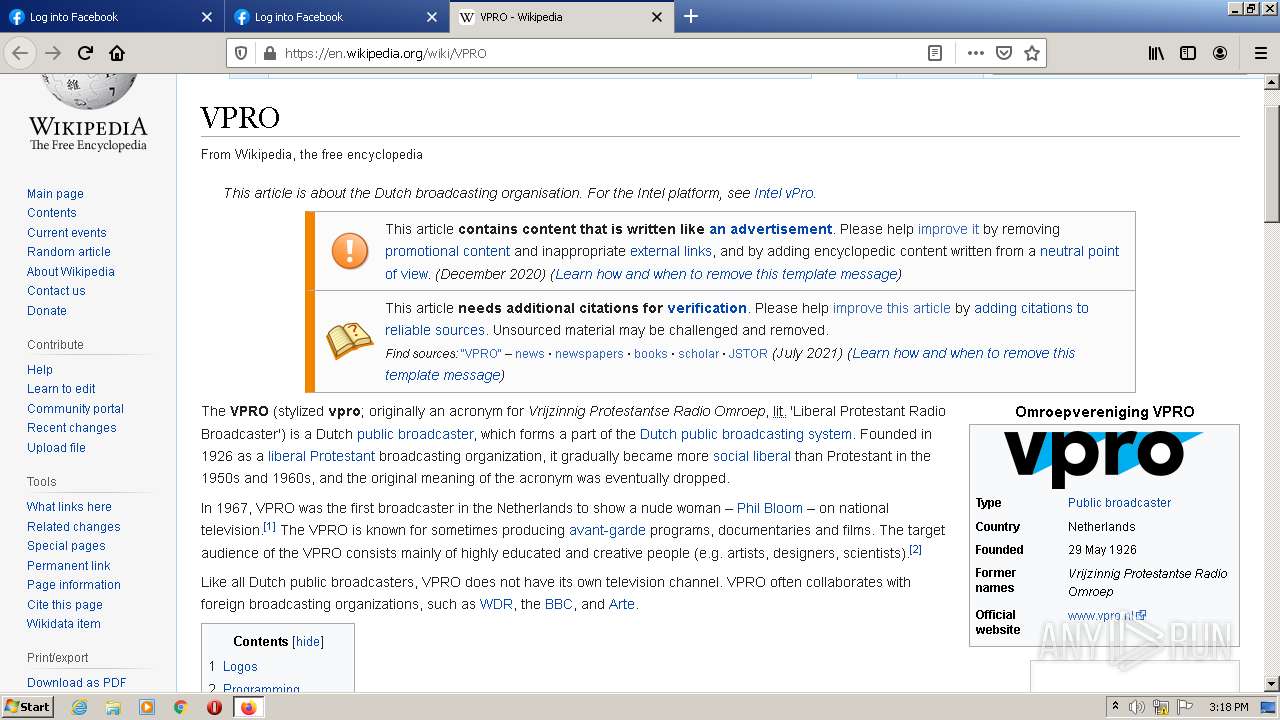Click the scrollbar down arrow
Viewport: 1280px width, 720px height.
tap(1271, 684)
